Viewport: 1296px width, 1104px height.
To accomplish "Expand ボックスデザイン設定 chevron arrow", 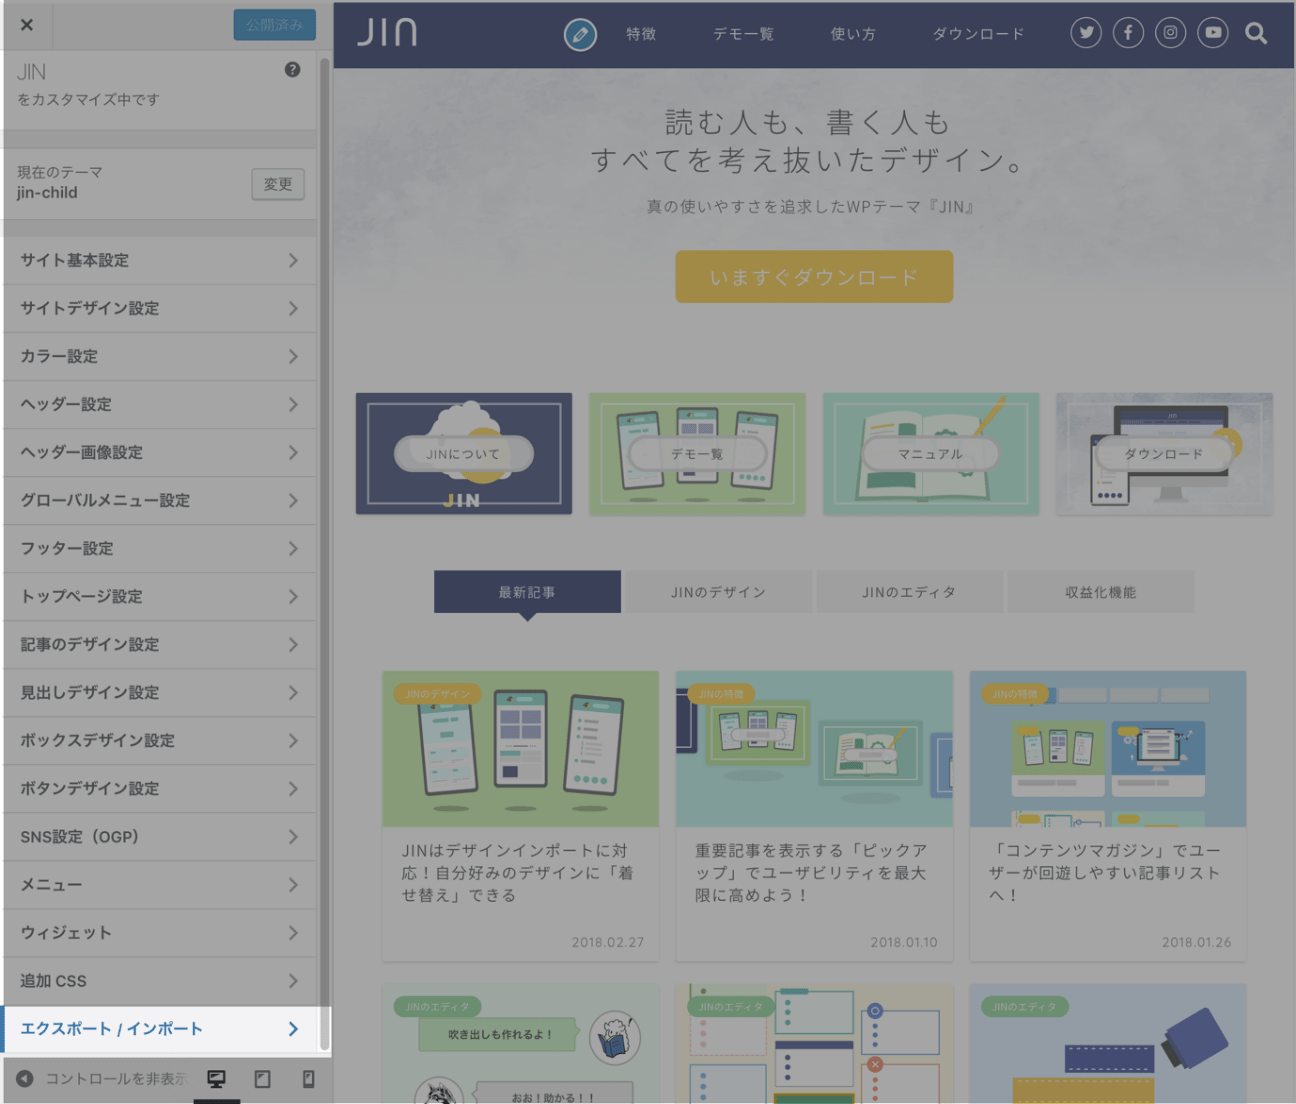I will (293, 740).
